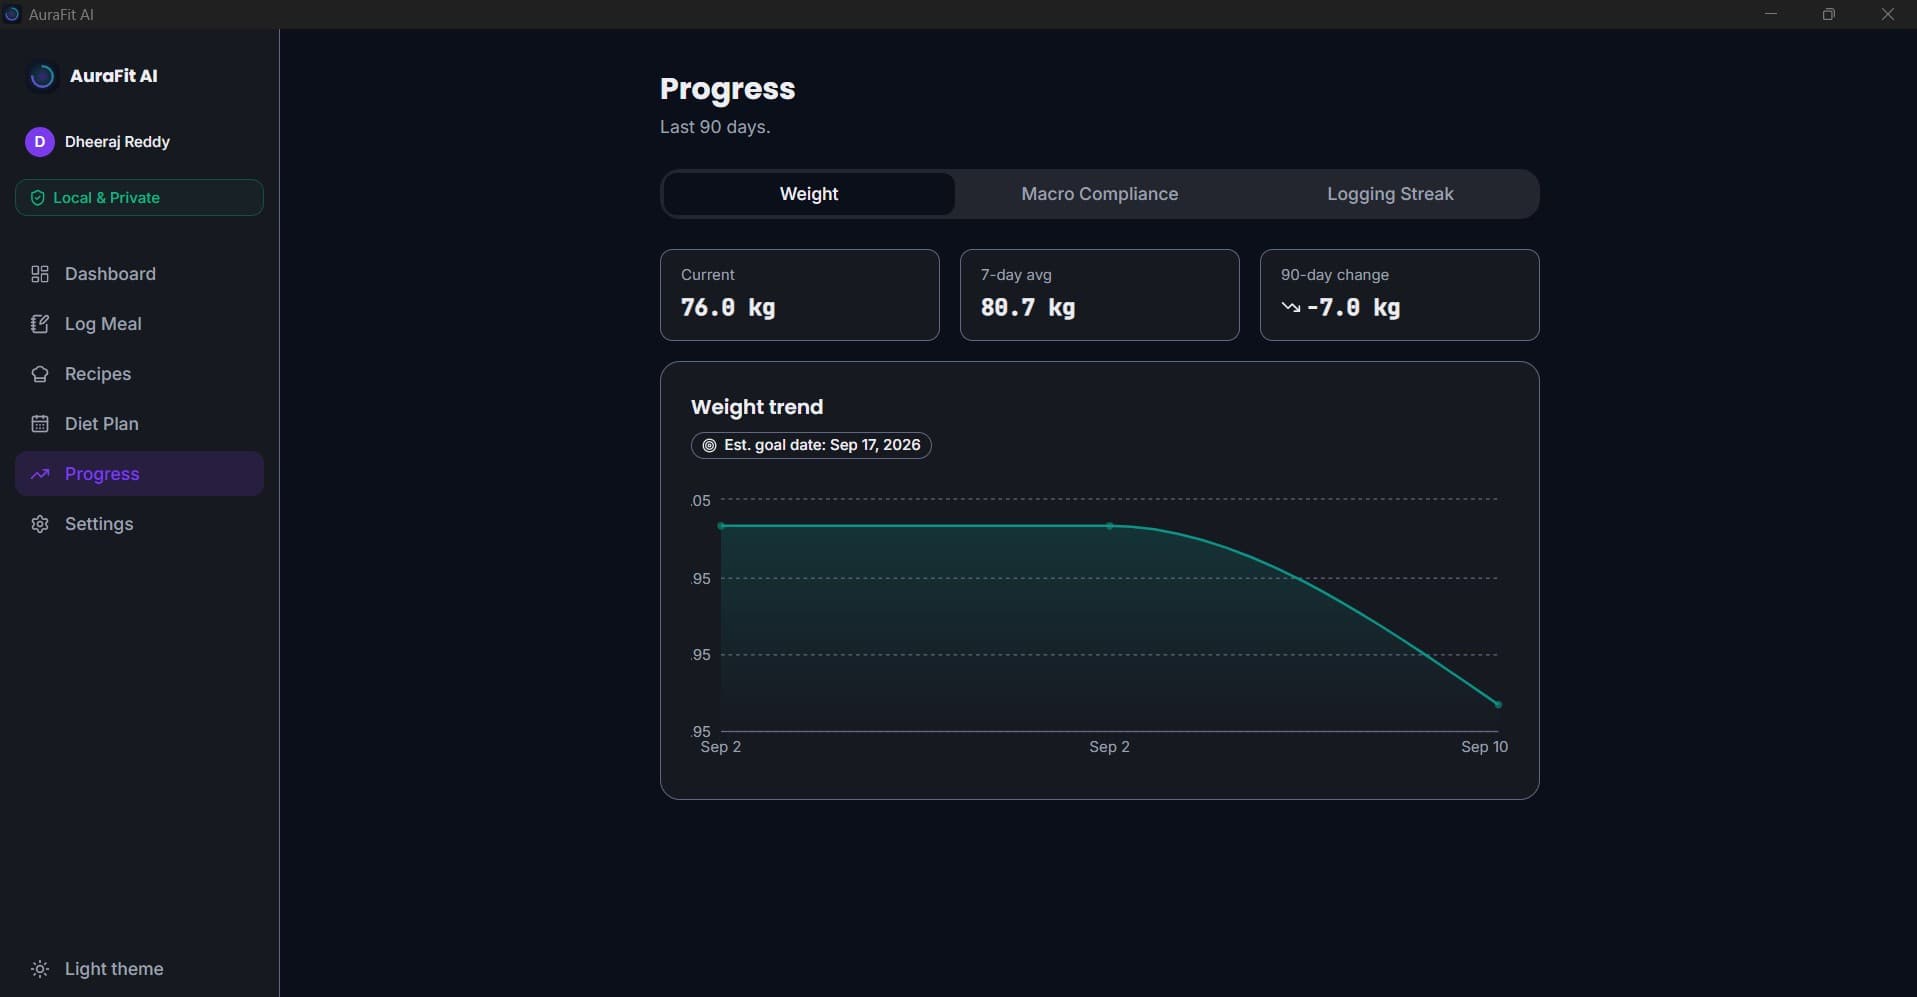The width and height of the screenshot is (1917, 997).
Task: Click the Diet Plan calendar icon
Action: click(x=40, y=424)
